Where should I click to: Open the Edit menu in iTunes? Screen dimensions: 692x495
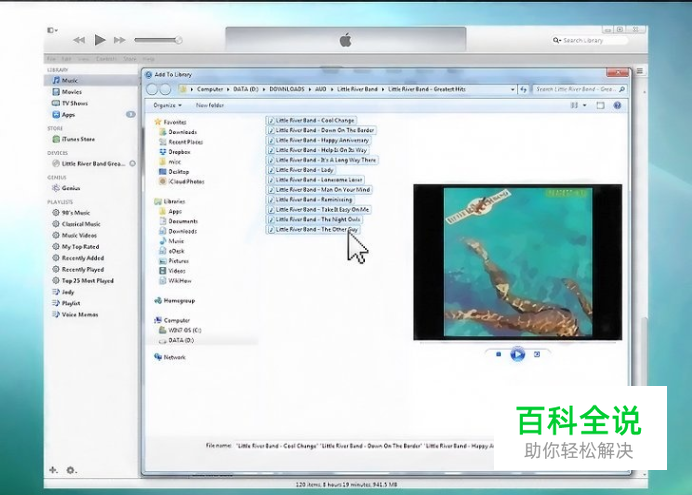(66, 59)
